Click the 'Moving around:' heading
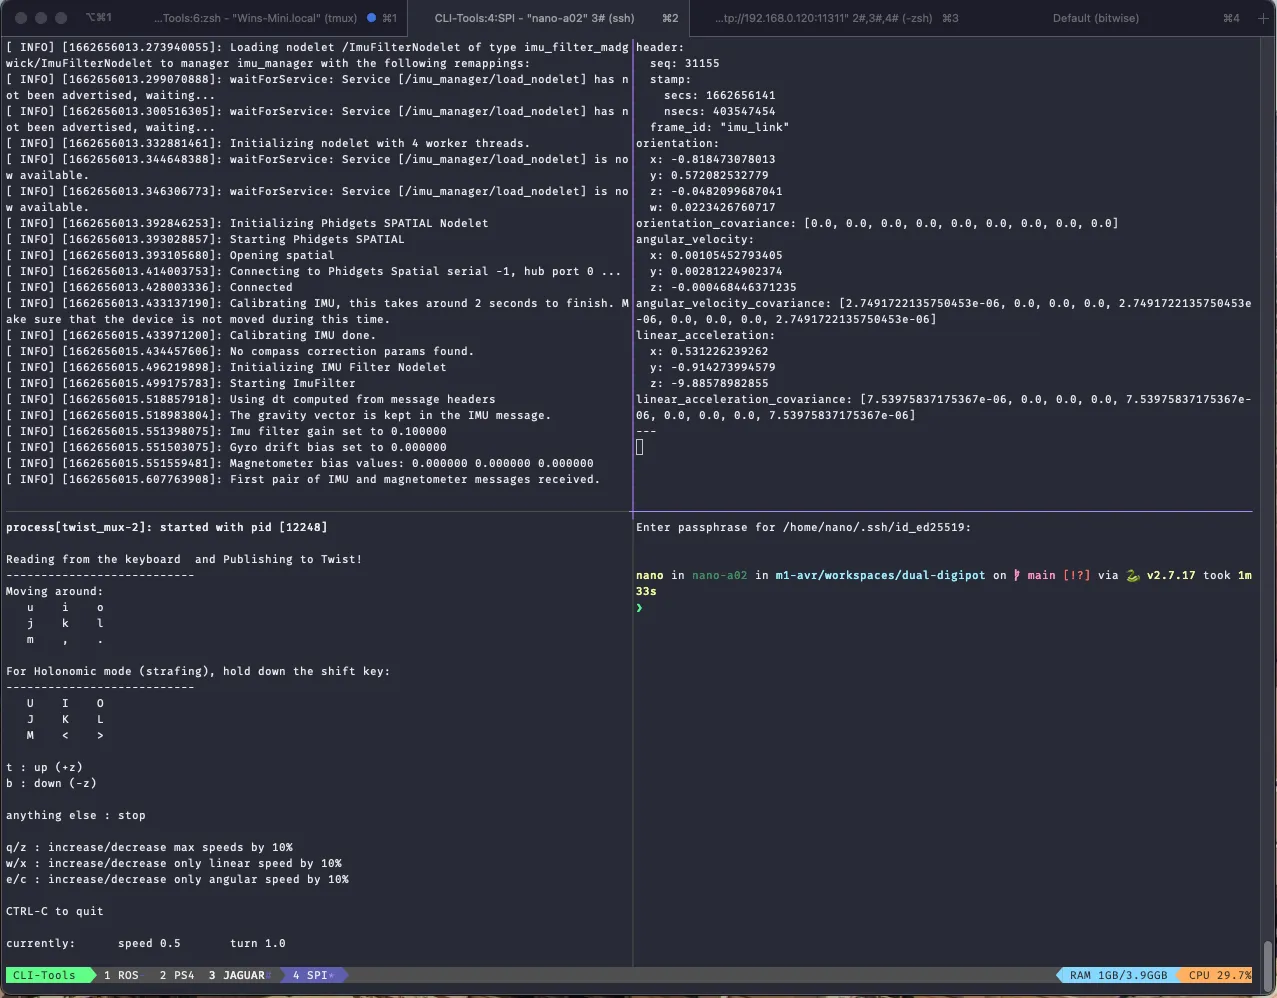Viewport: 1277px width, 998px height. coord(54,591)
